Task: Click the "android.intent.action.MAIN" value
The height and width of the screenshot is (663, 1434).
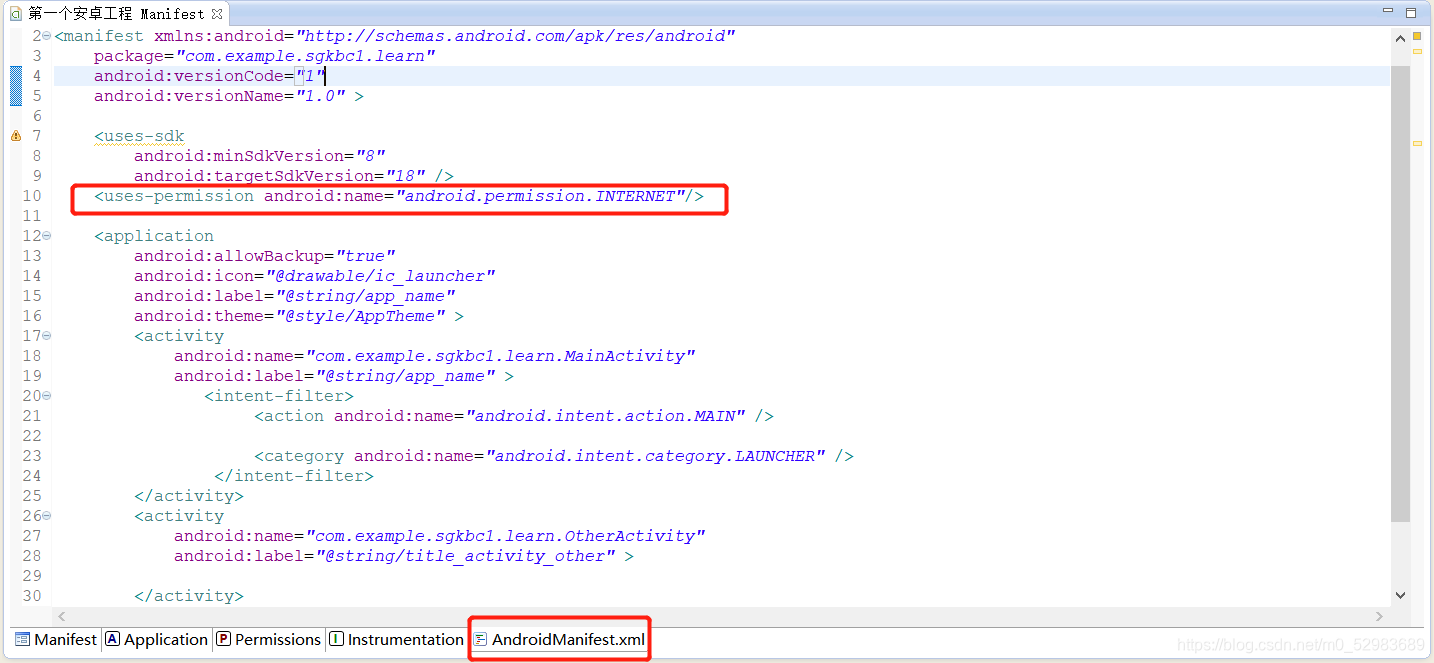Action: tap(604, 416)
